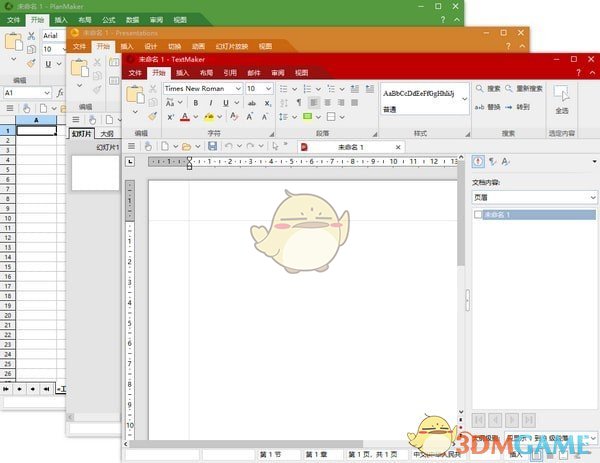Click the decrease indent icon

(x=355, y=89)
